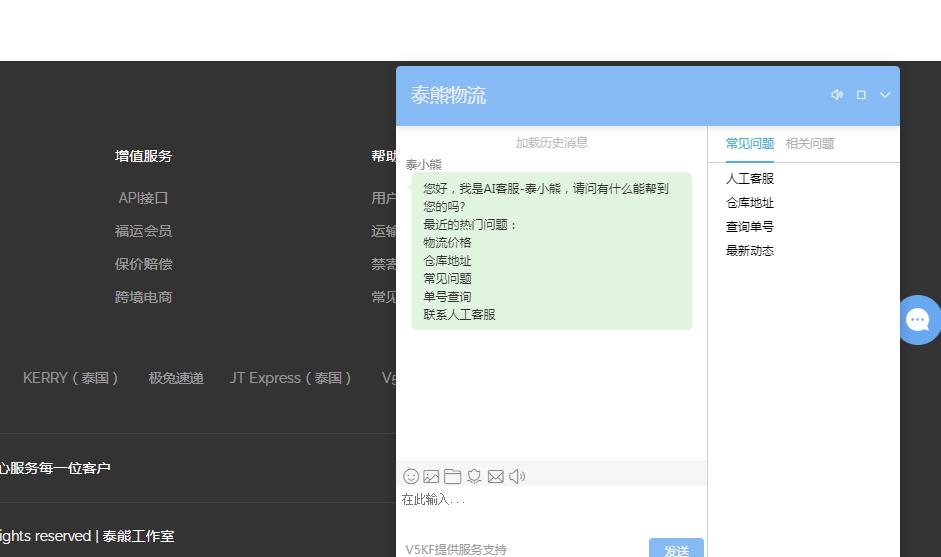Screen dimensions: 941x557
Task: Click the 泰小熊 sender name
Action: [x=423, y=164]
